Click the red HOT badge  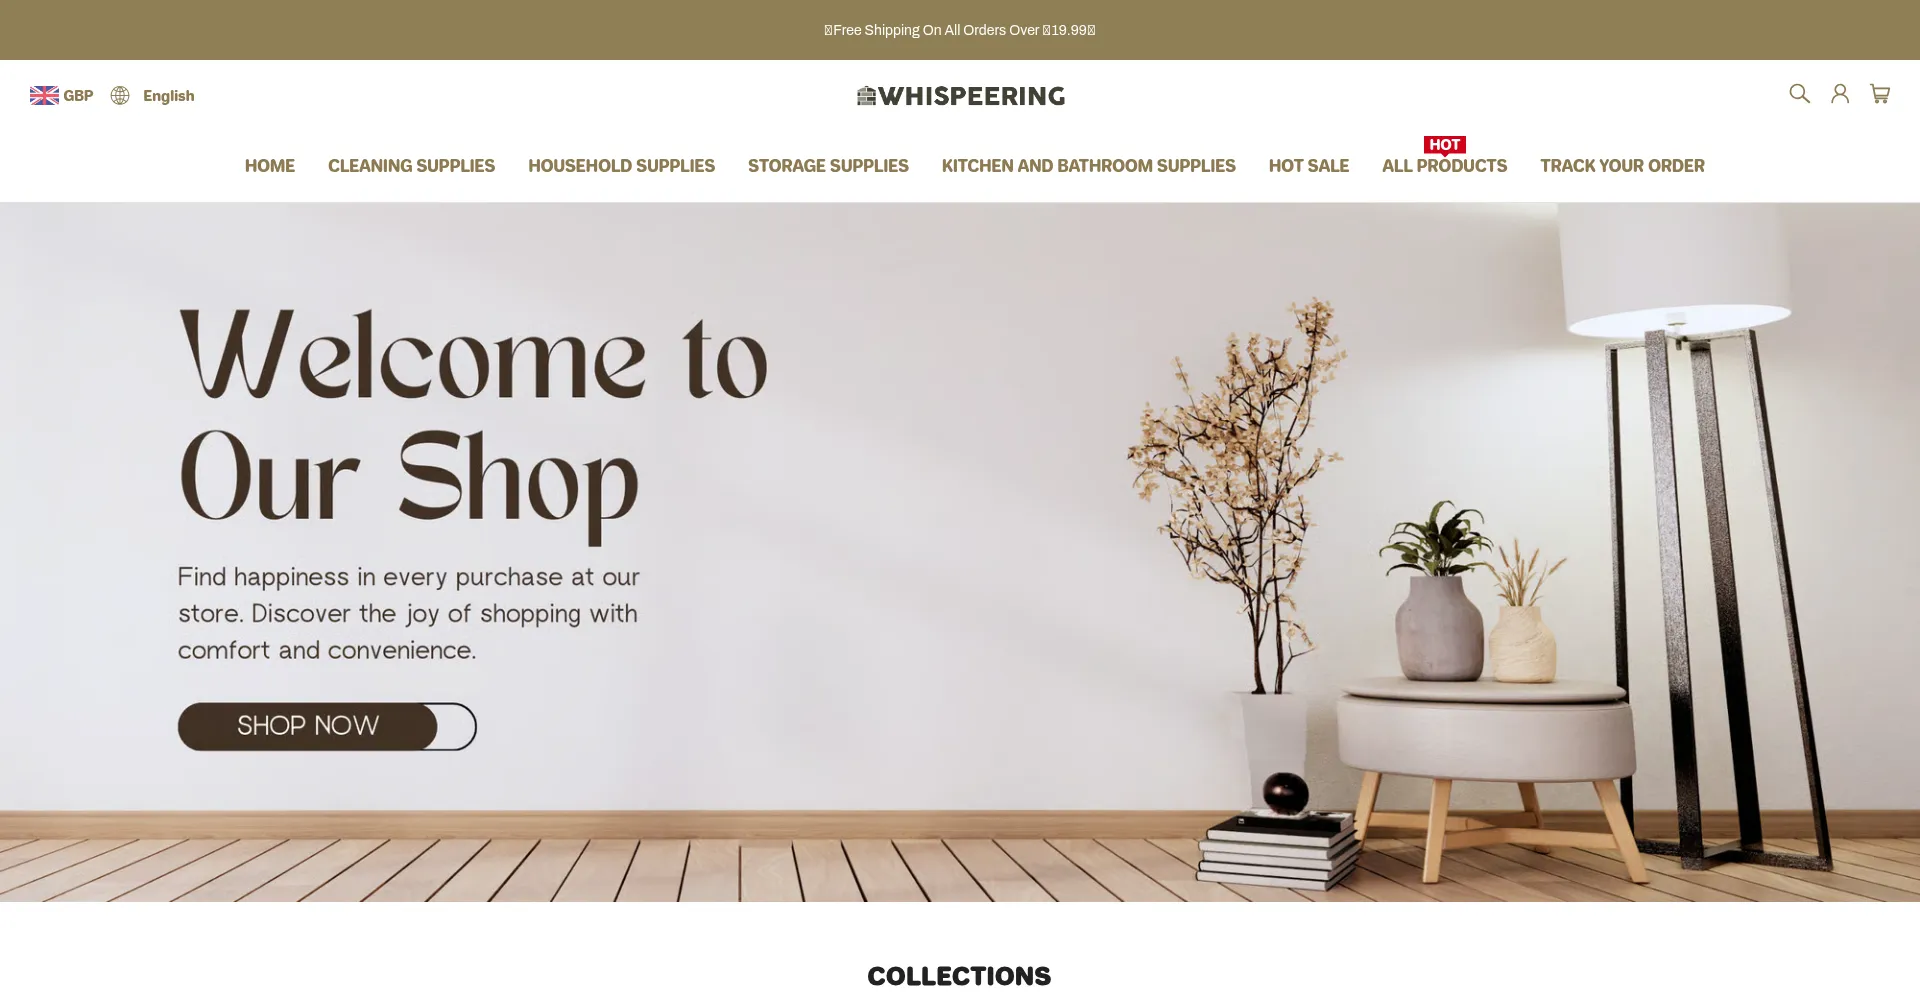pyautogui.click(x=1445, y=145)
